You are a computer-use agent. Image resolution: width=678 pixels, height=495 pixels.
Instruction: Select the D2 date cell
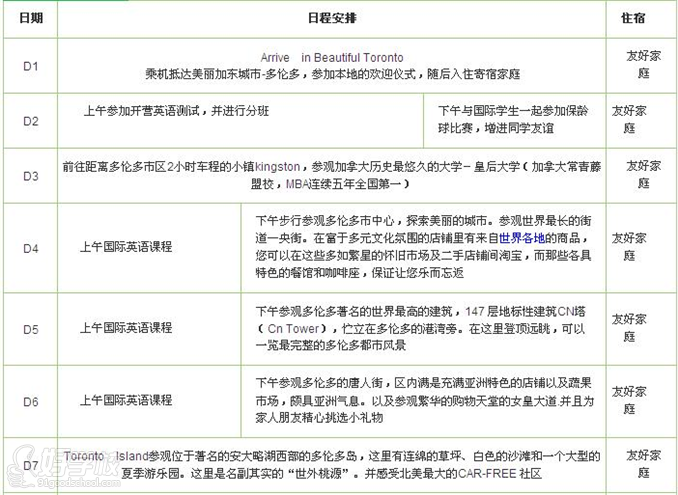[x=31, y=121]
